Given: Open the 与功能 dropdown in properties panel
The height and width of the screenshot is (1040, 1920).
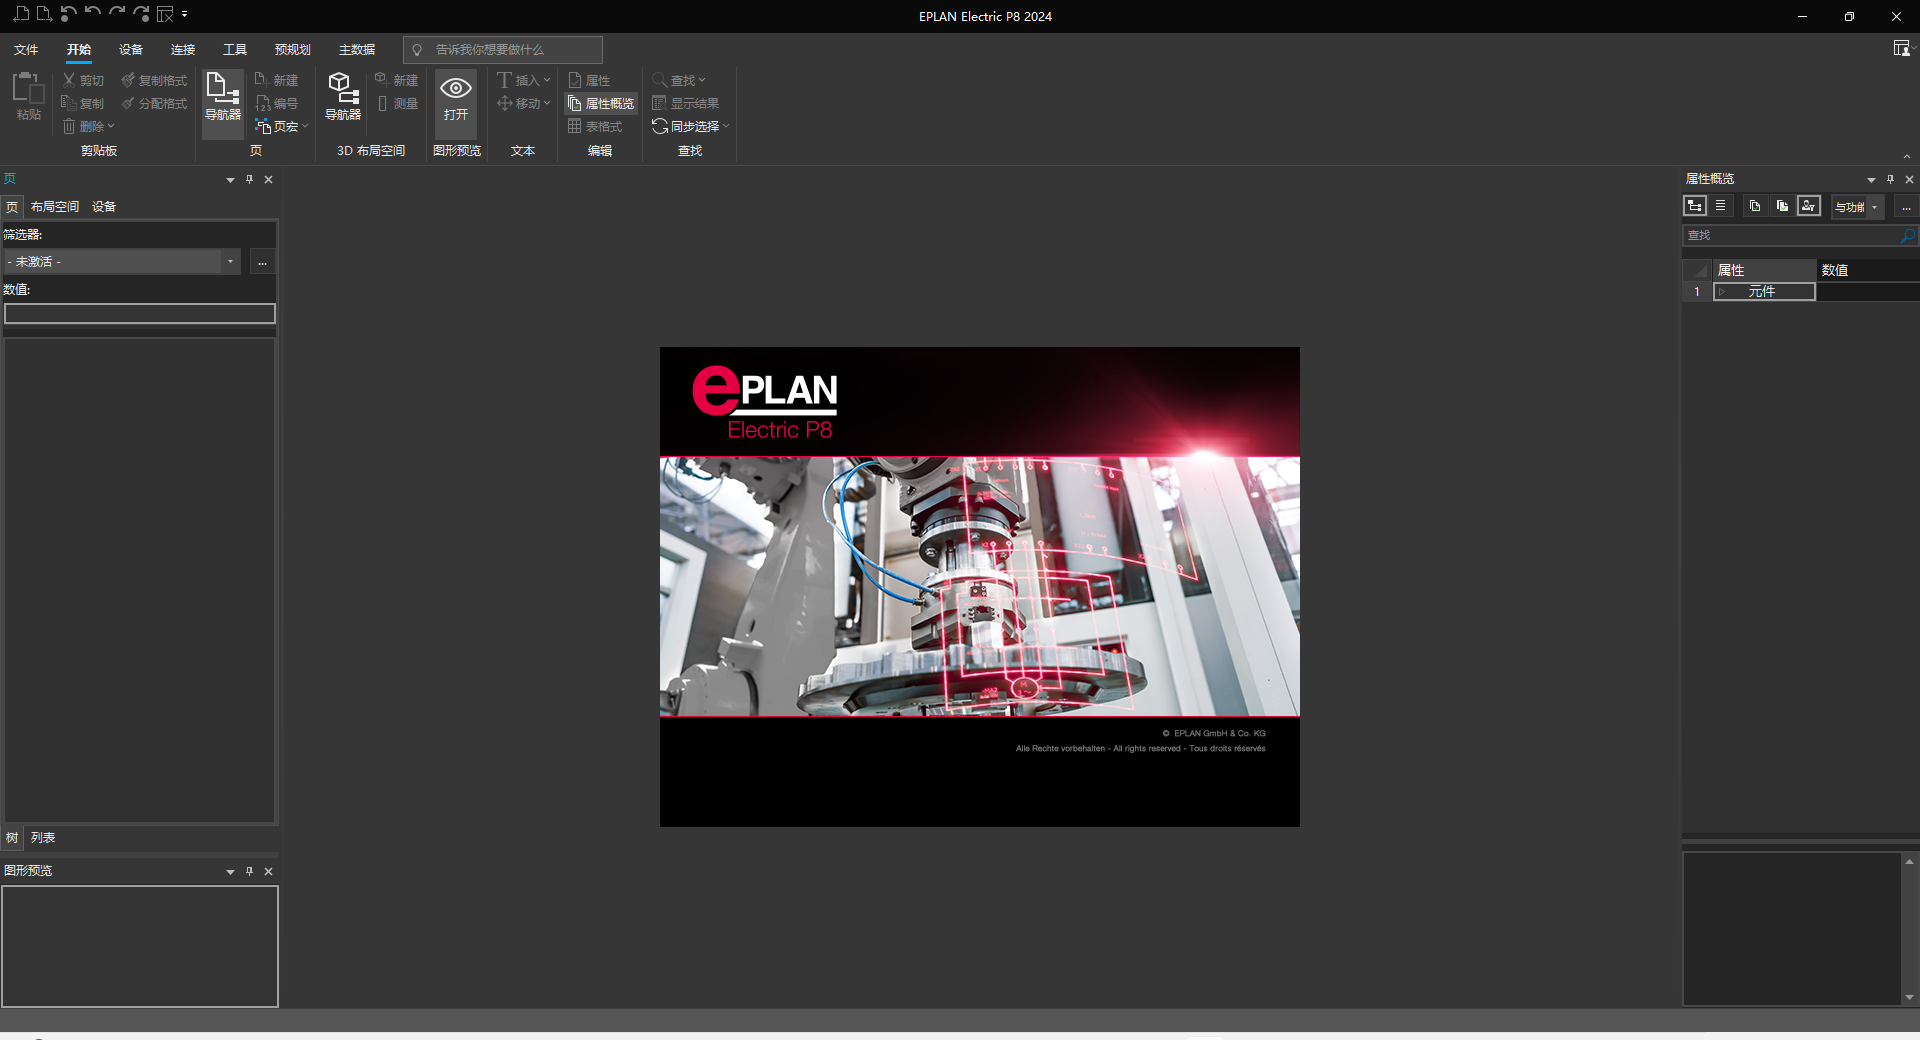Looking at the screenshot, I should (x=1856, y=207).
